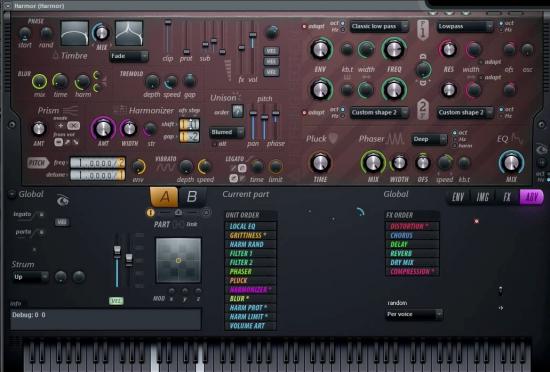The image size is (550, 372).
Task: Open the second Timbre waveform thumbnail
Action: pyautogui.click(x=129, y=33)
